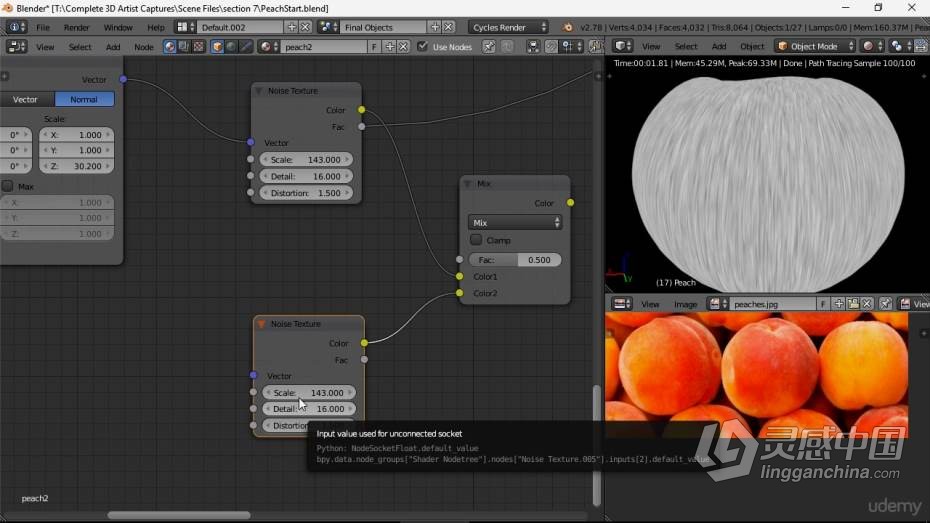Delete the Final Objects scene

coord(448,27)
